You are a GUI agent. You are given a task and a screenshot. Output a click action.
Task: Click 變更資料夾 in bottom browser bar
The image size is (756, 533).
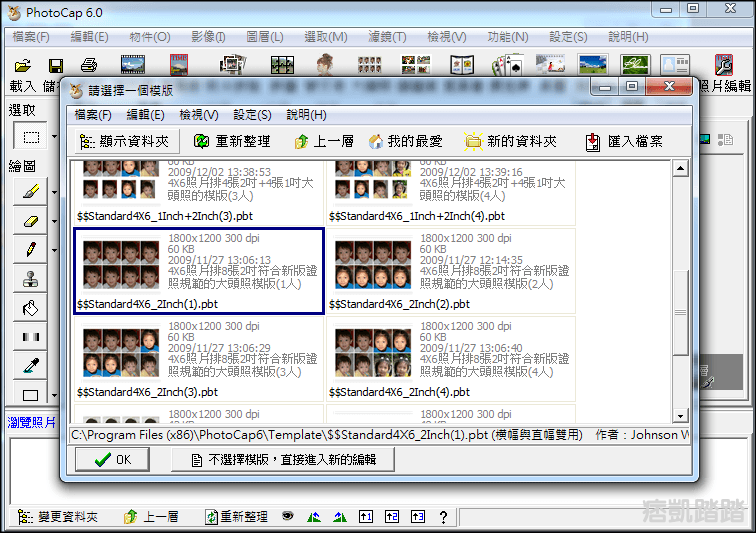(x=57, y=517)
